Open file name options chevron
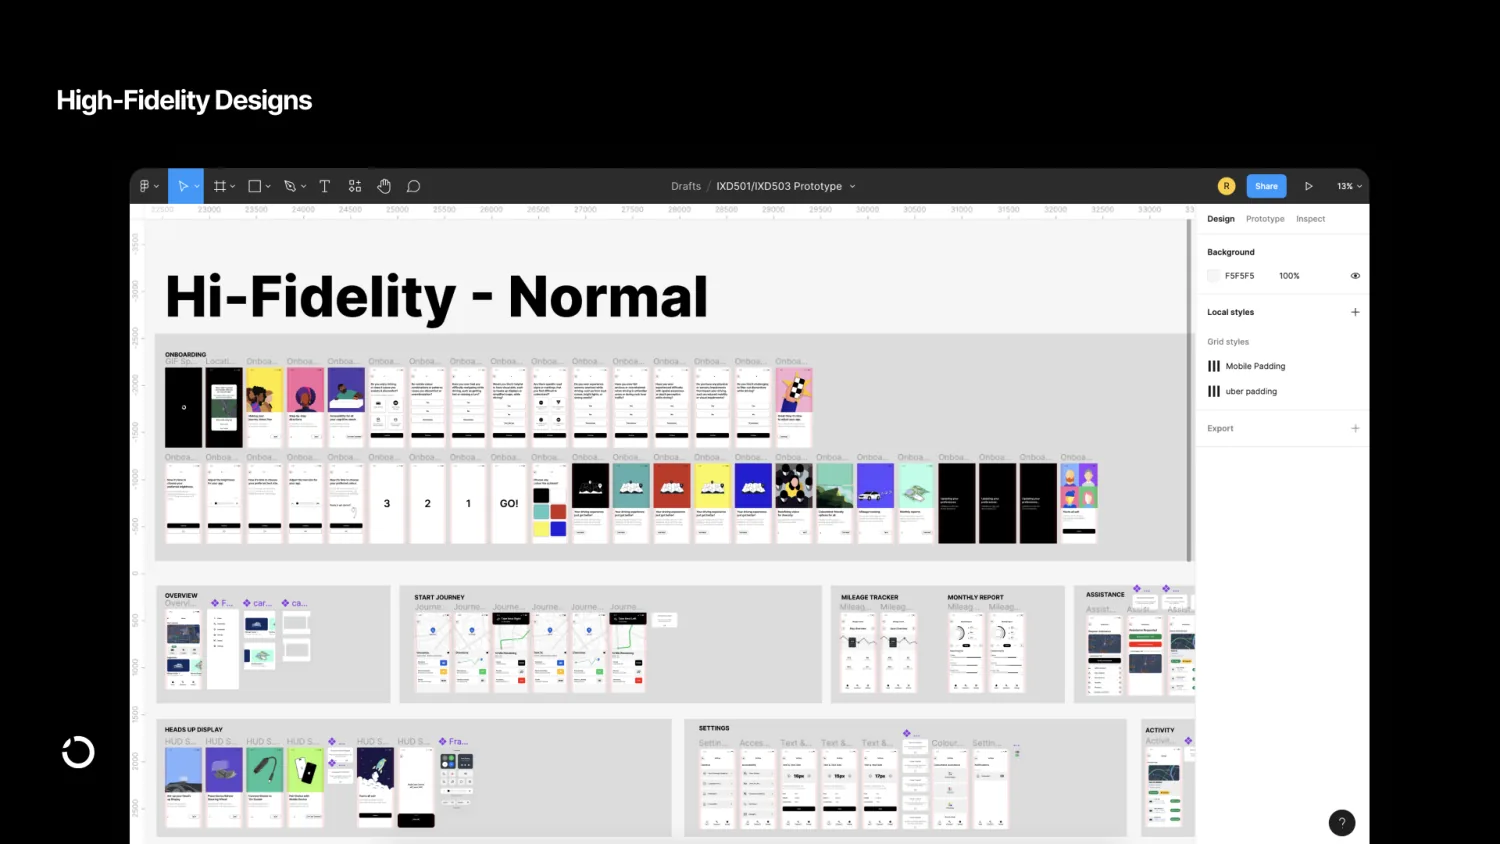The height and width of the screenshot is (844, 1500). tap(853, 187)
